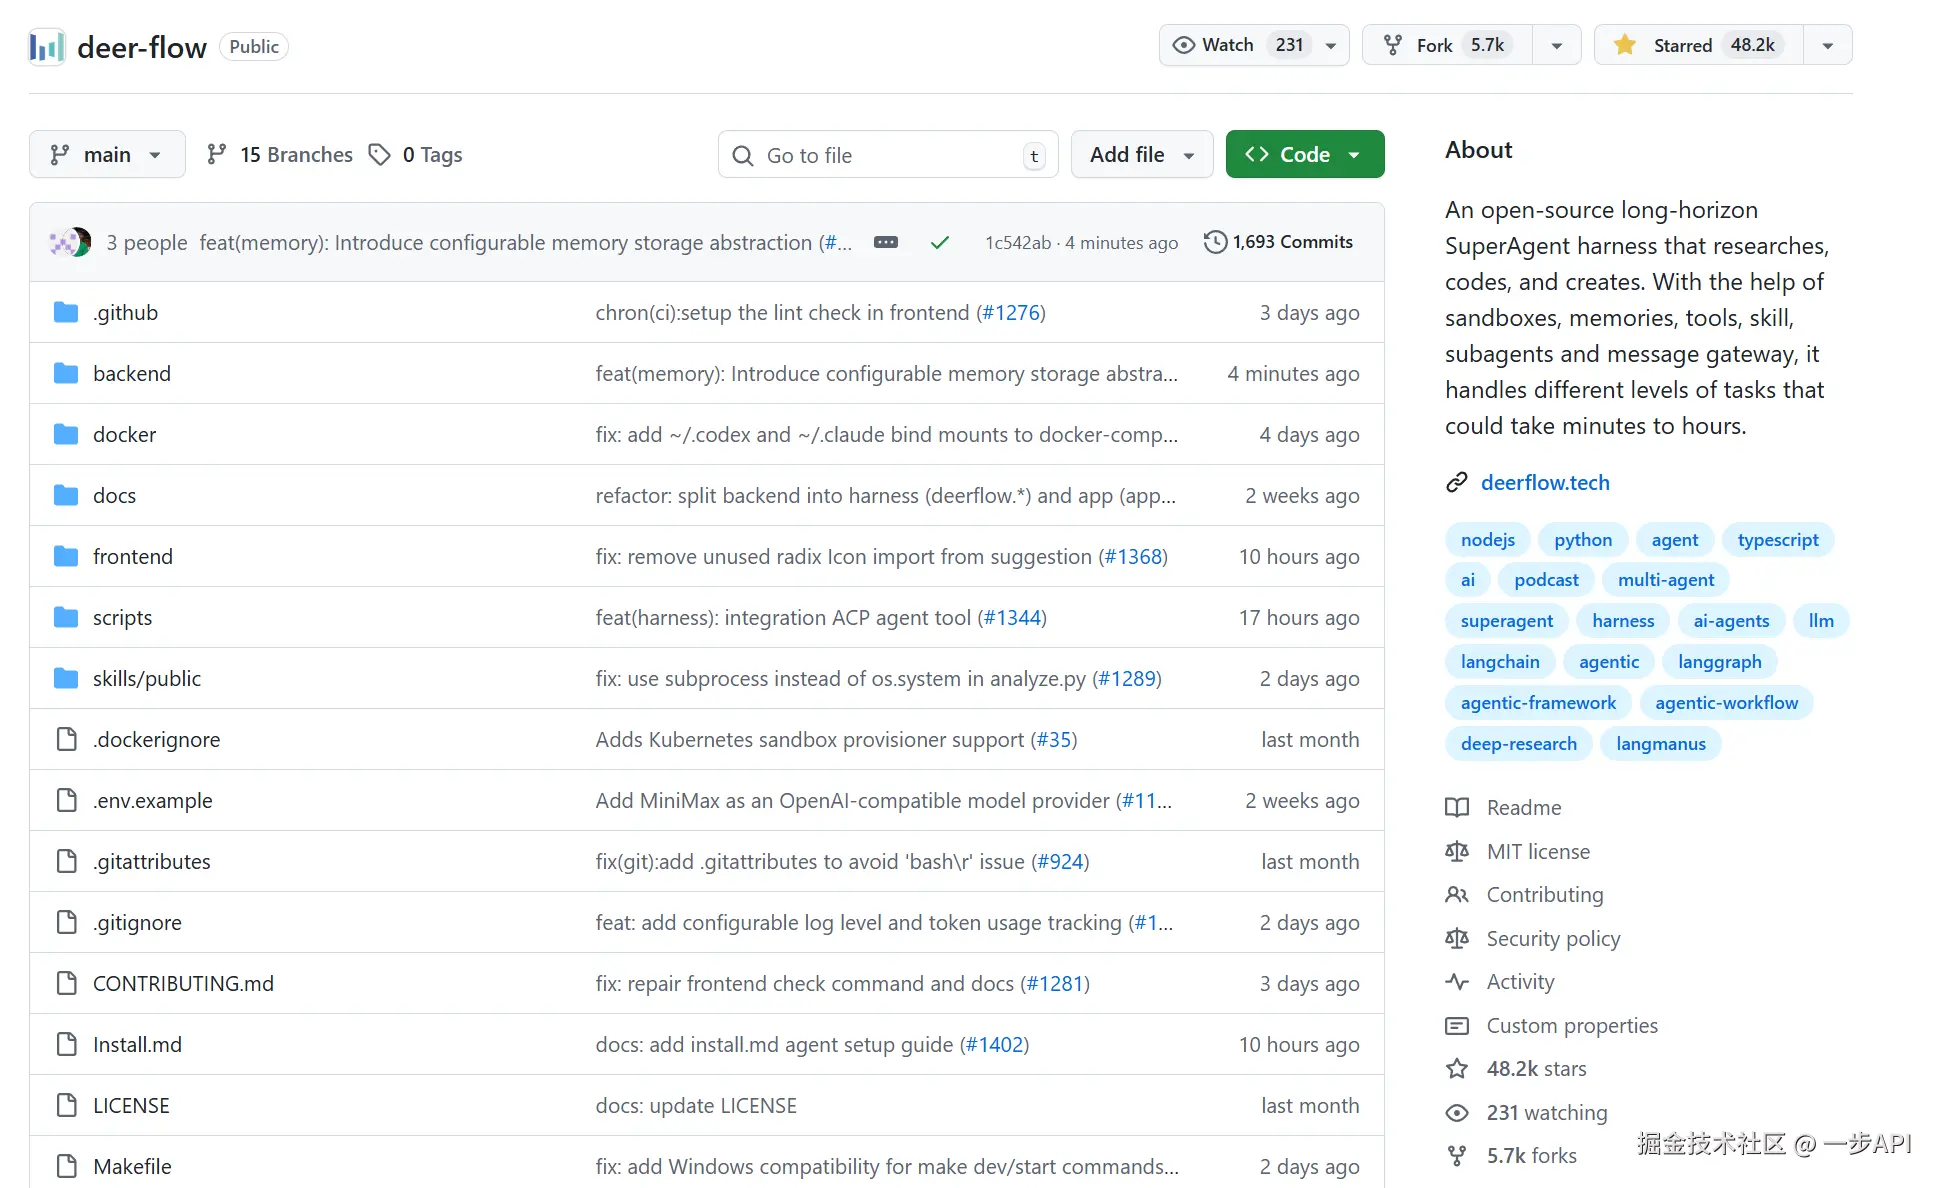Click the deer-flow repository logo icon
Viewport: 1943px width, 1188px height.
[x=47, y=47]
